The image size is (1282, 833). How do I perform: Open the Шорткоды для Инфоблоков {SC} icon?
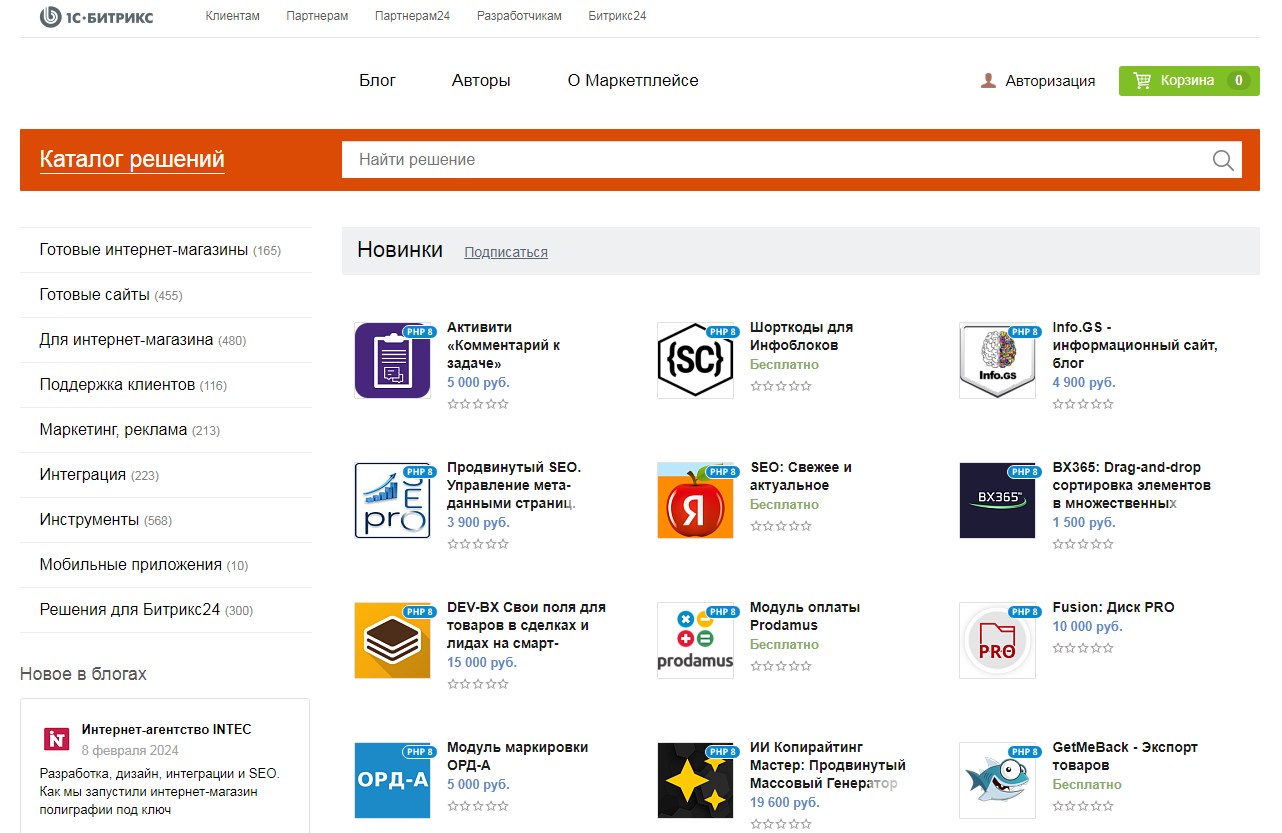pos(695,360)
